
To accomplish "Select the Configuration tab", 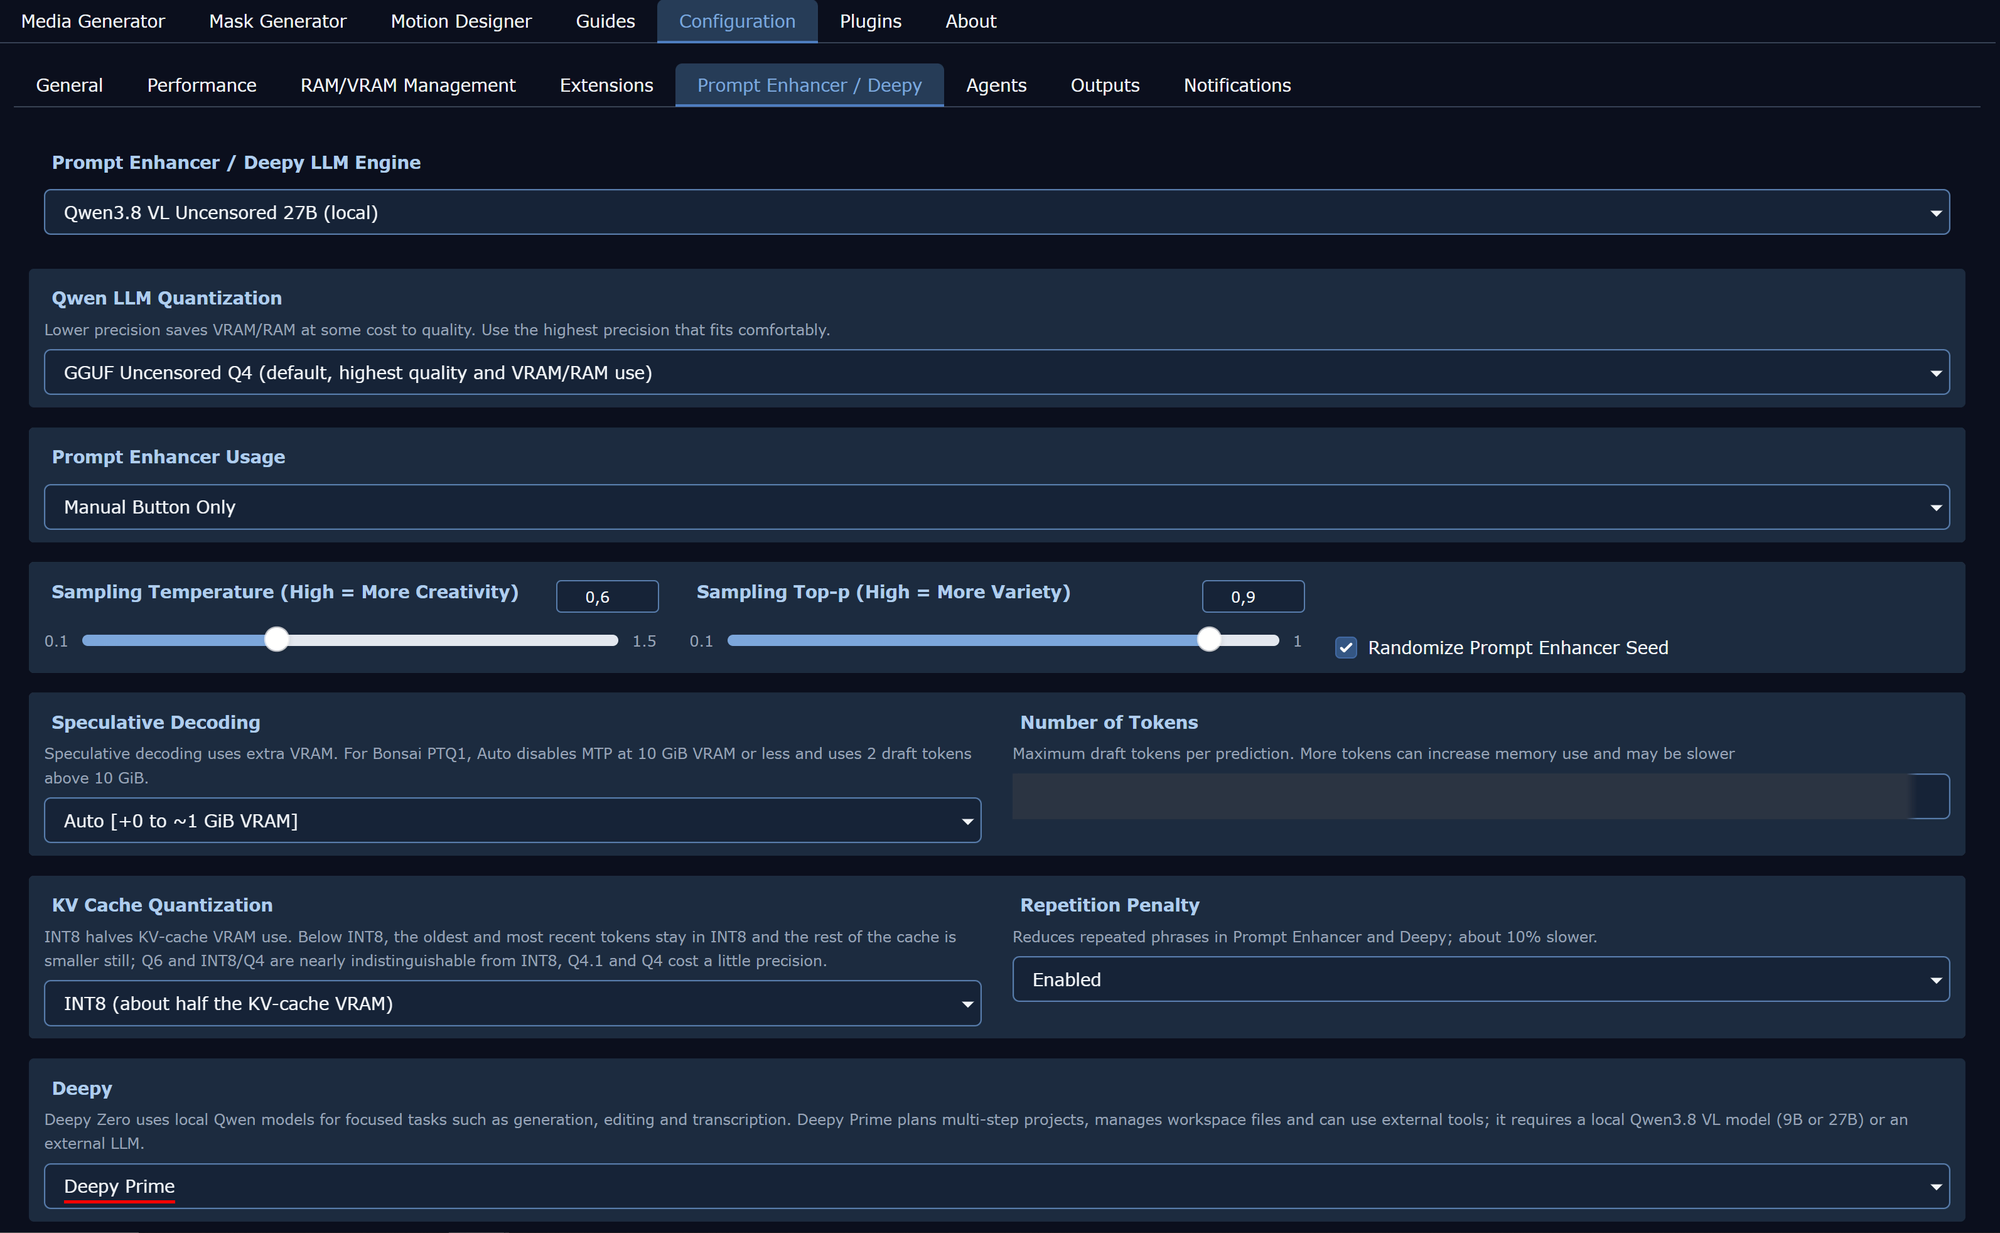I will (x=737, y=21).
